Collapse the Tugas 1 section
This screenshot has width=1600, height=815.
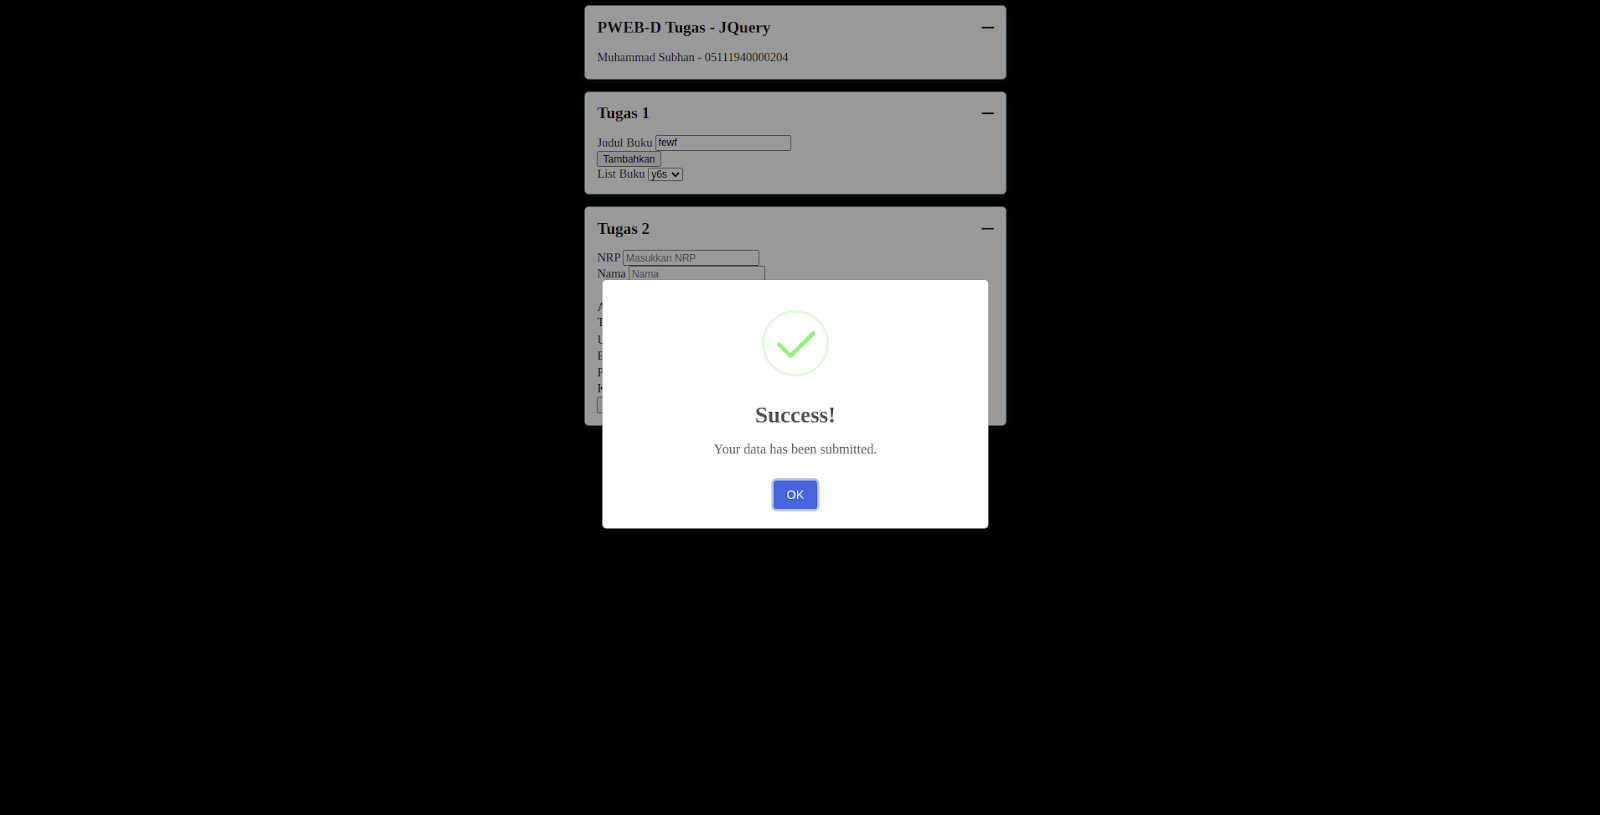[987, 113]
